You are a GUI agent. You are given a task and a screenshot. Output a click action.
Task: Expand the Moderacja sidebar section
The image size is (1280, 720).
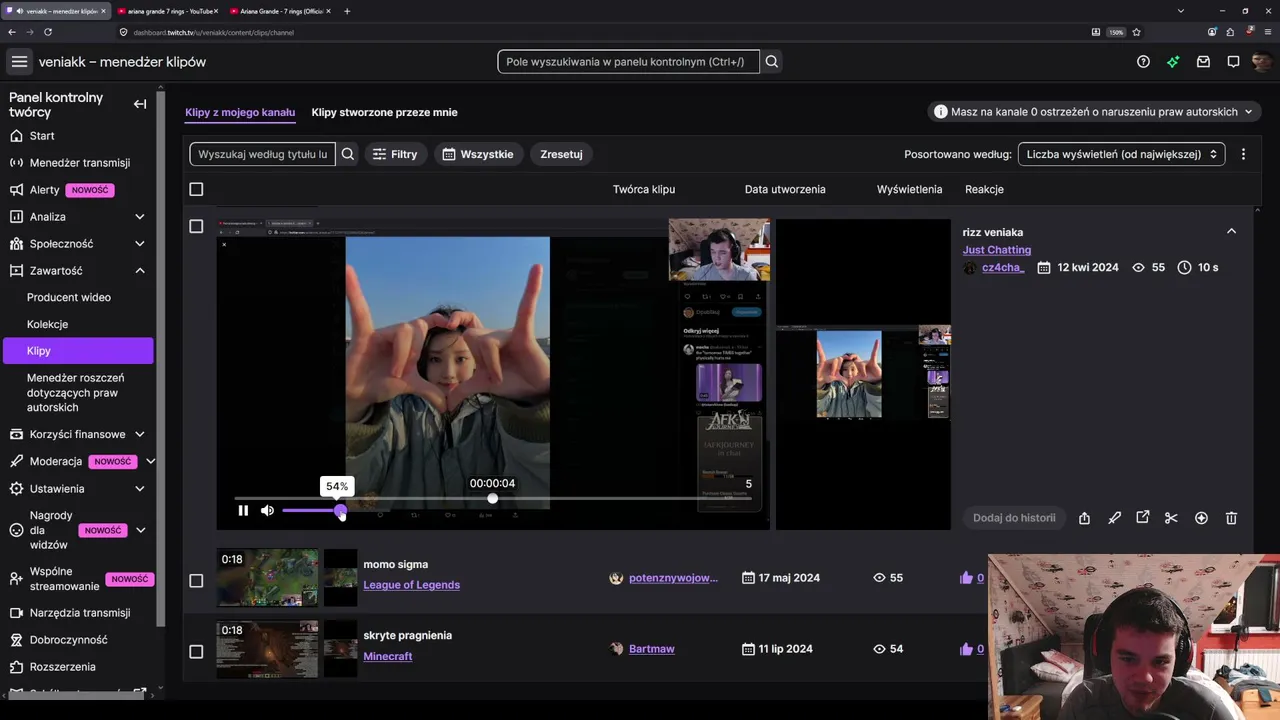(x=150, y=462)
